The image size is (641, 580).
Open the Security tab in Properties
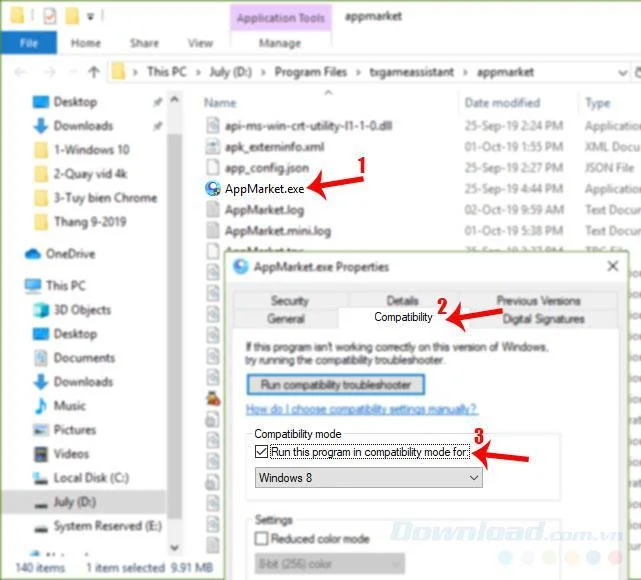pos(290,301)
